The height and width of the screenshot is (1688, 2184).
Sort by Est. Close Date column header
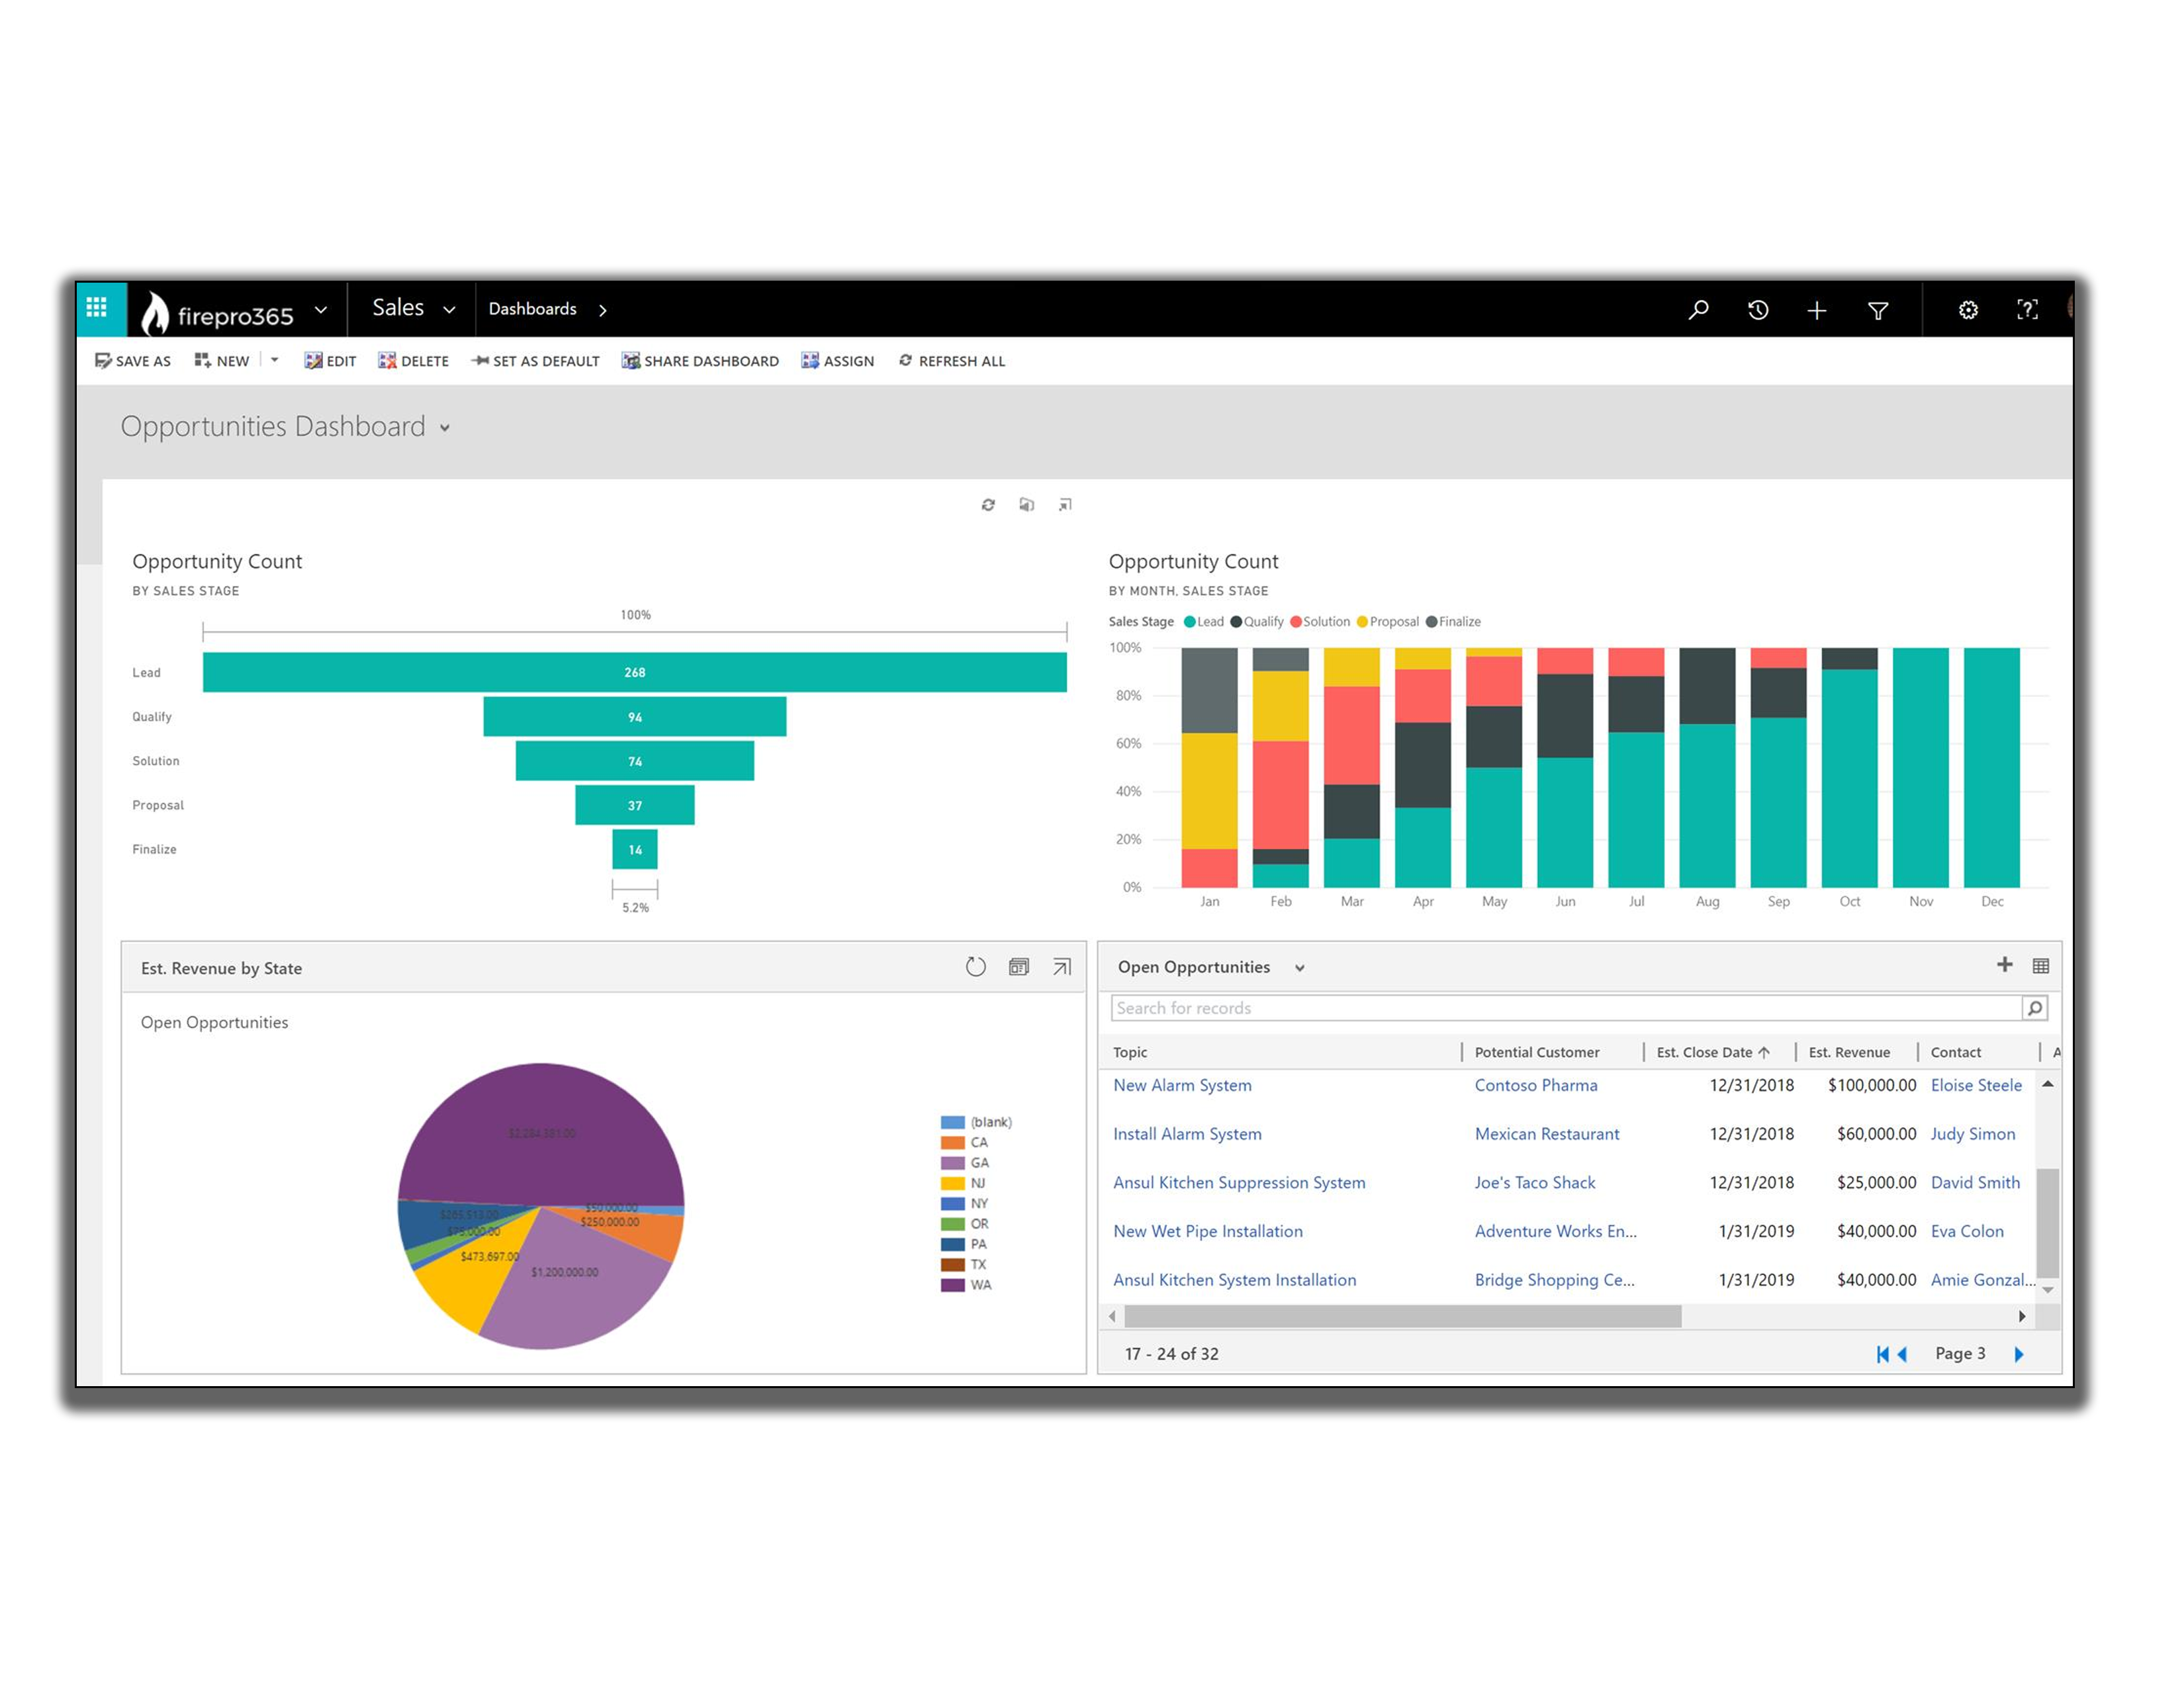[x=1713, y=1052]
